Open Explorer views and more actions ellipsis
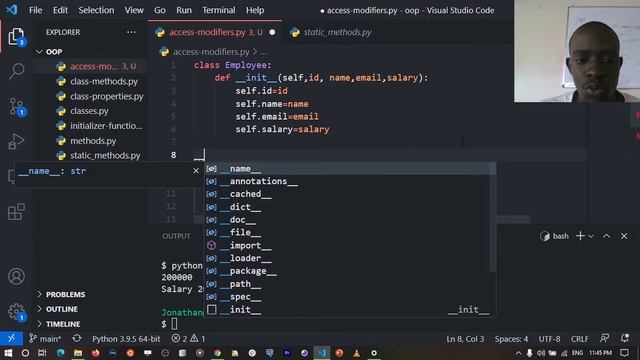Viewport: 640px width, 360px height. click(131, 32)
